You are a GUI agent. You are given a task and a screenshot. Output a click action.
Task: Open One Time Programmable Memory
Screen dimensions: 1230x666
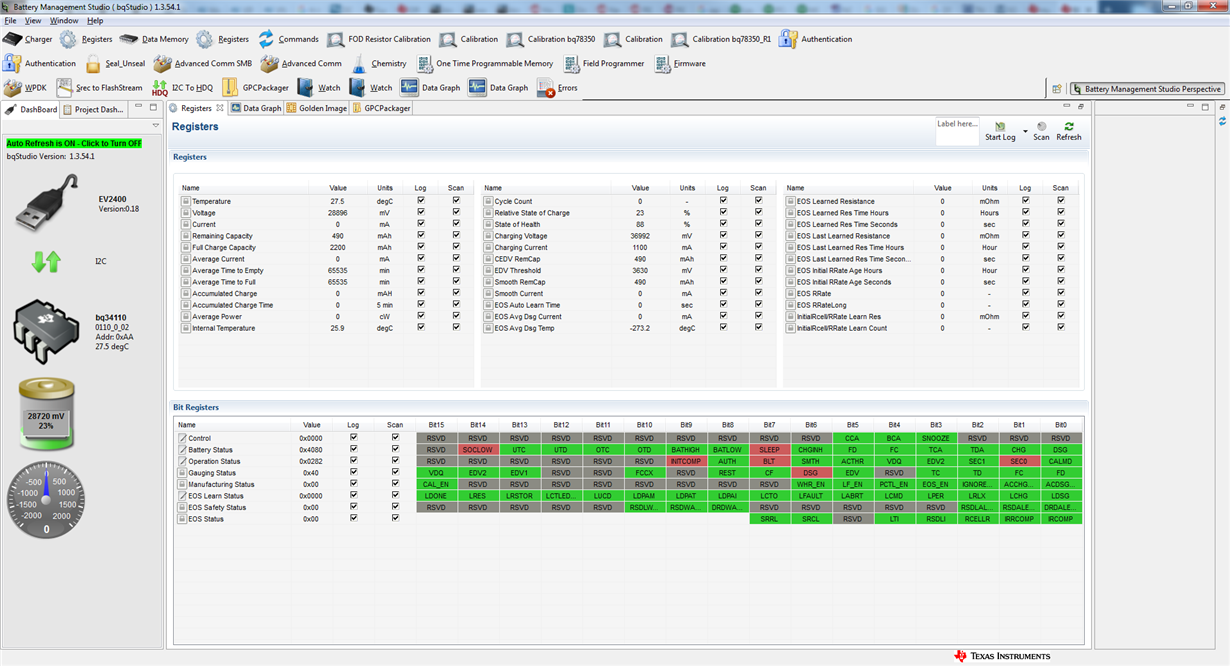484,64
